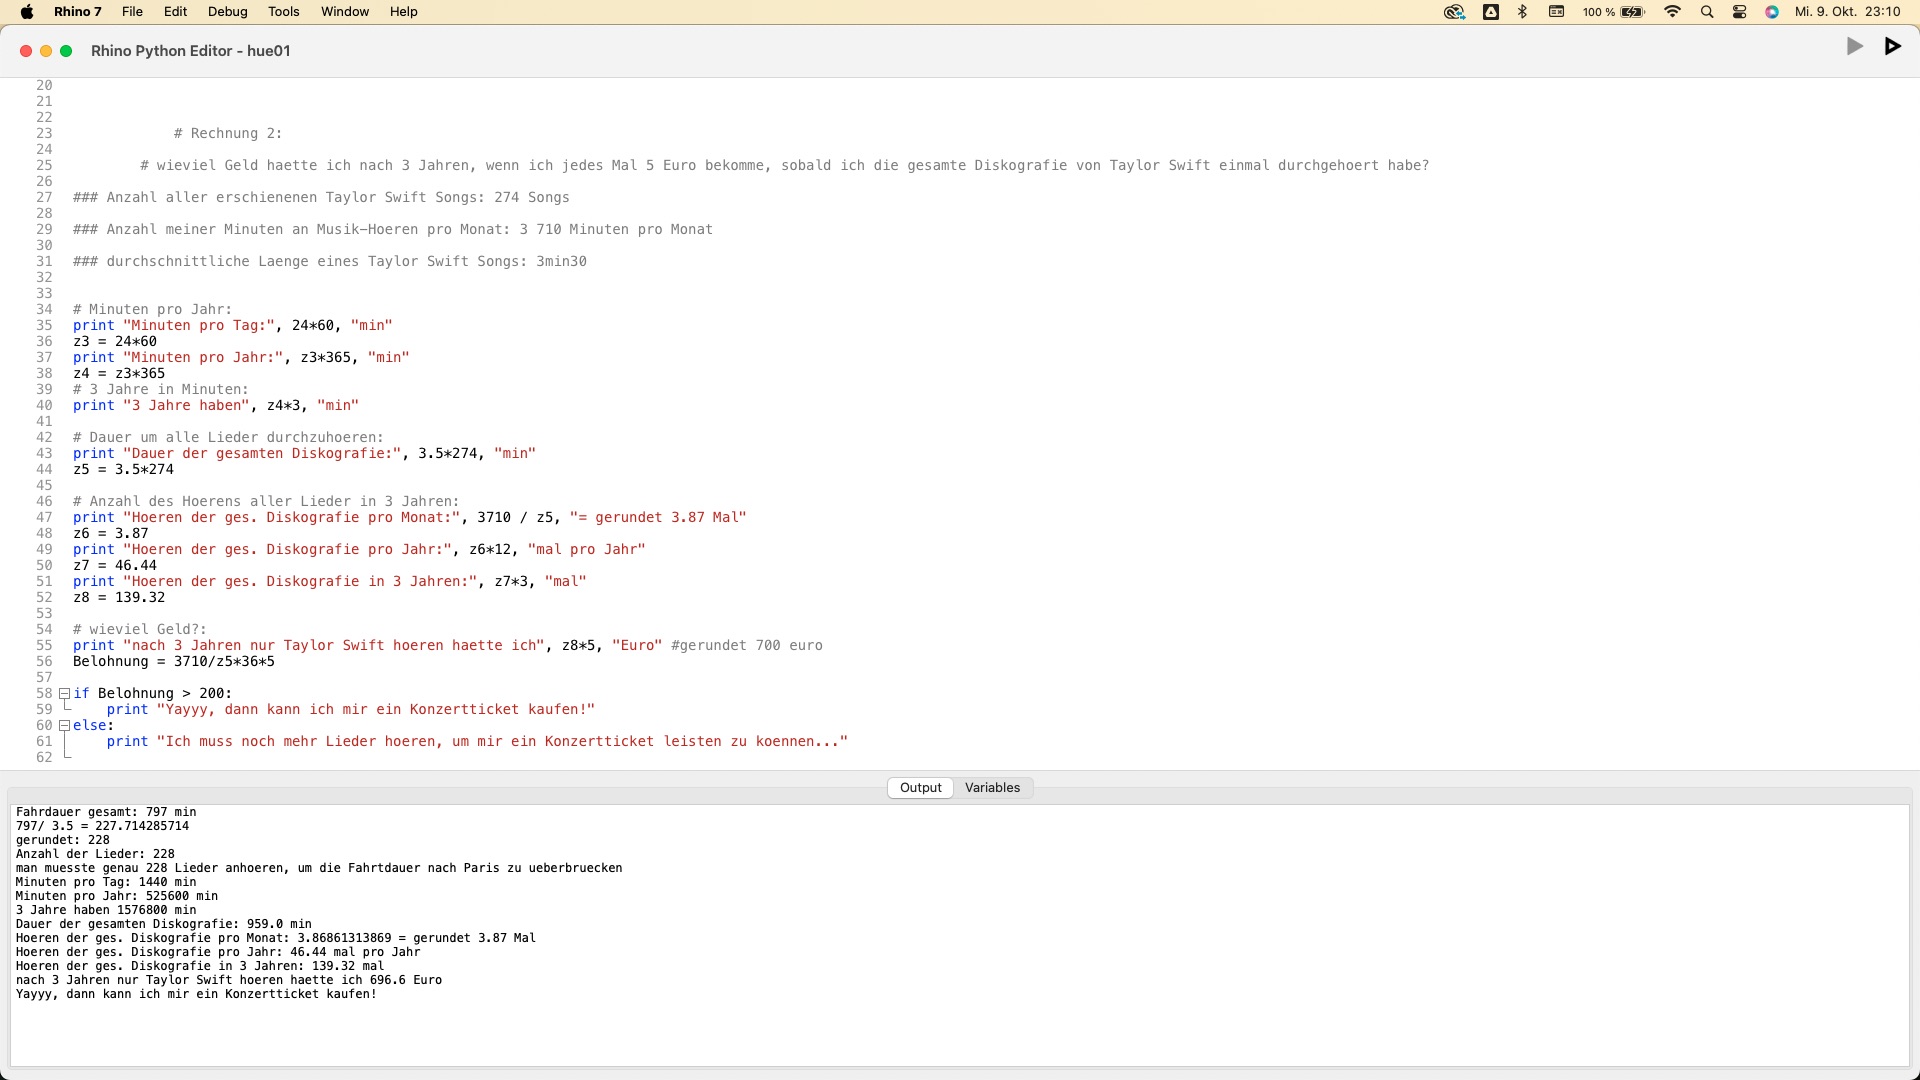Click the keyboard input source menu bar icon
This screenshot has height=1080, width=1920.
(x=1556, y=12)
